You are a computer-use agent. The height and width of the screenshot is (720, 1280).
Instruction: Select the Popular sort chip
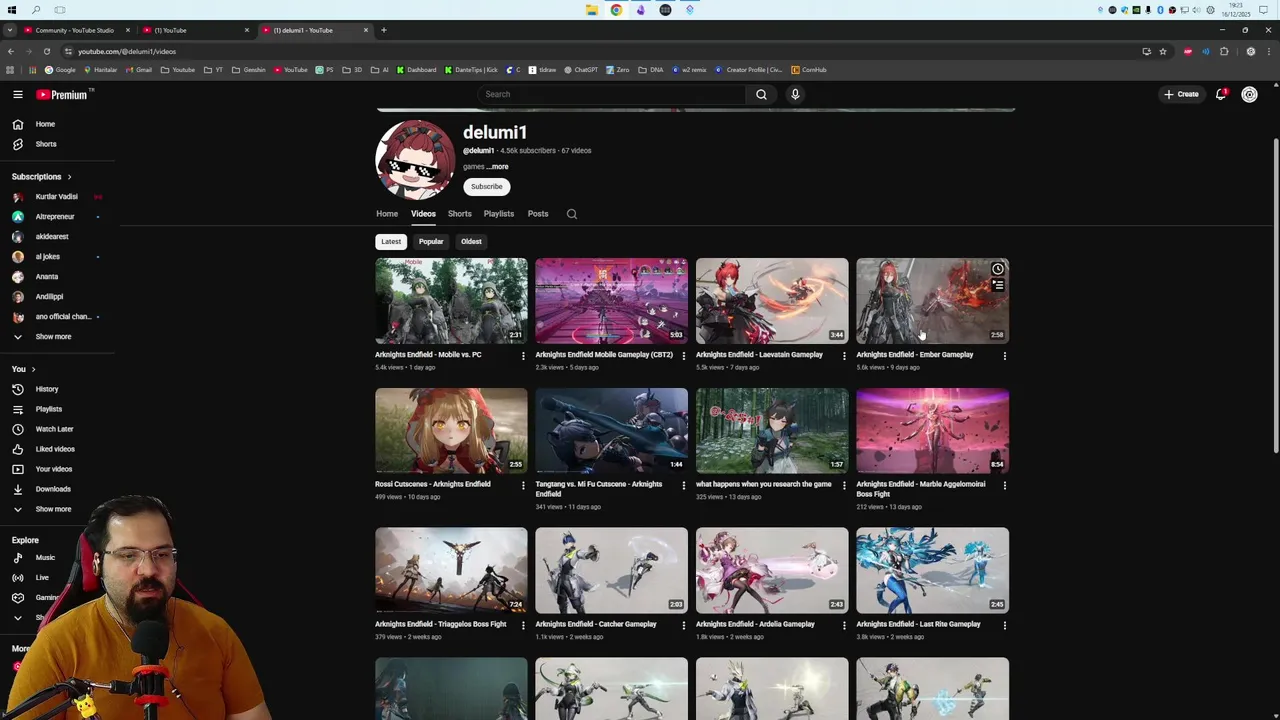431,241
